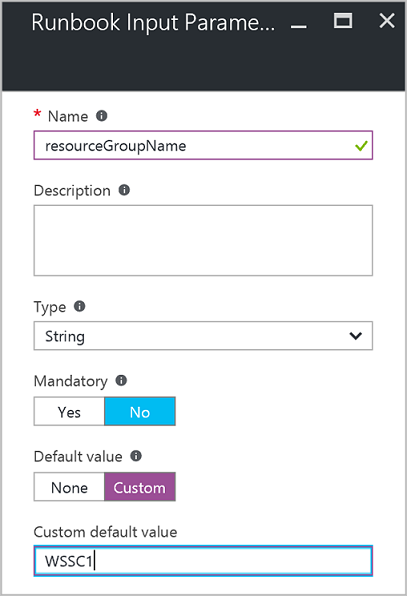The height and width of the screenshot is (596, 407).
Task: Open the Type dropdown showing String
Action: [x=203, y=336]
